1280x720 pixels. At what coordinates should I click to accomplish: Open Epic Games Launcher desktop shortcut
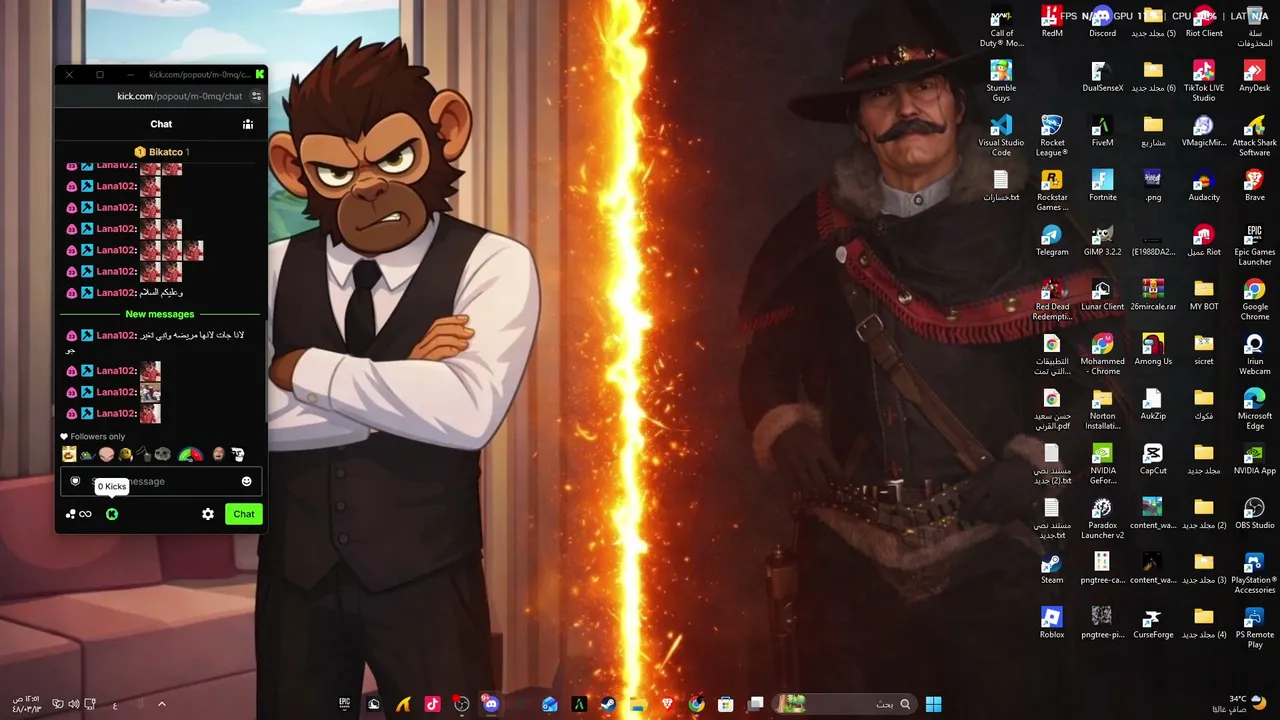point(1255,246)
